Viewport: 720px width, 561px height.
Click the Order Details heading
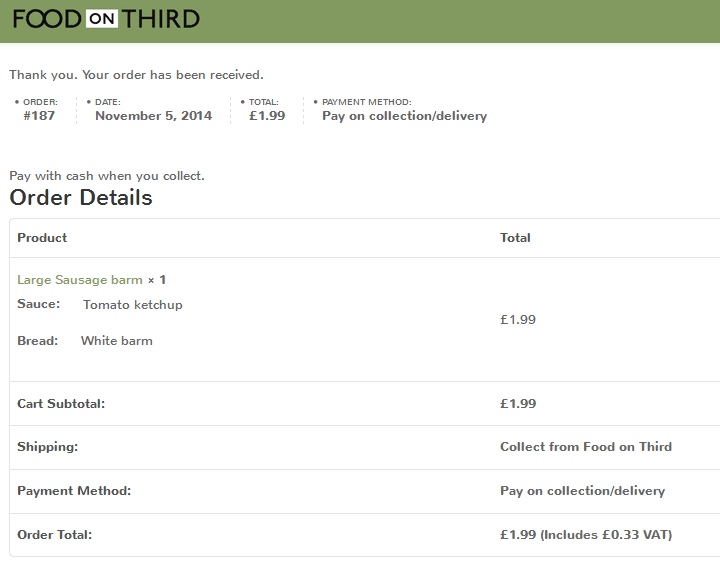[81, 197]
